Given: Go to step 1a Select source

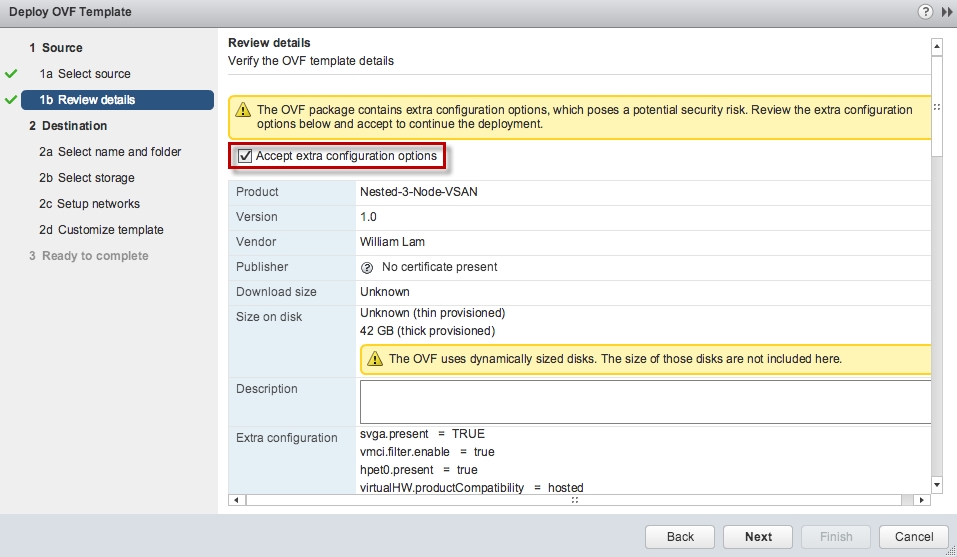Looking at the screenshot, I should pos(85,74).
